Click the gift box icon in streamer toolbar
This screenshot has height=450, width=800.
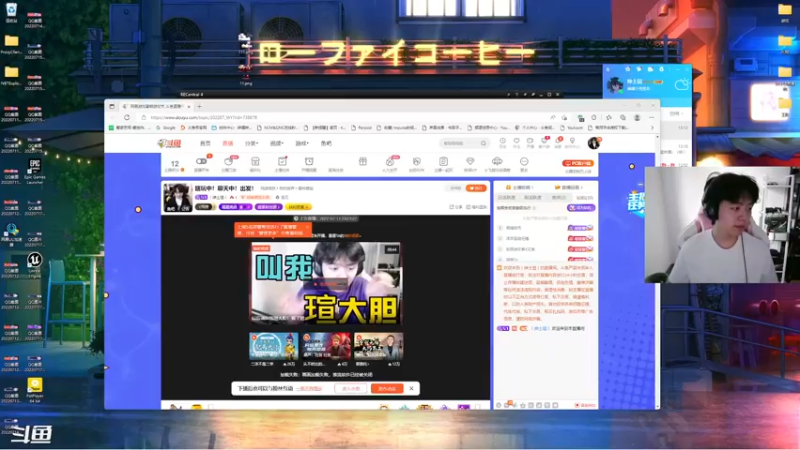tap(363, 162)
